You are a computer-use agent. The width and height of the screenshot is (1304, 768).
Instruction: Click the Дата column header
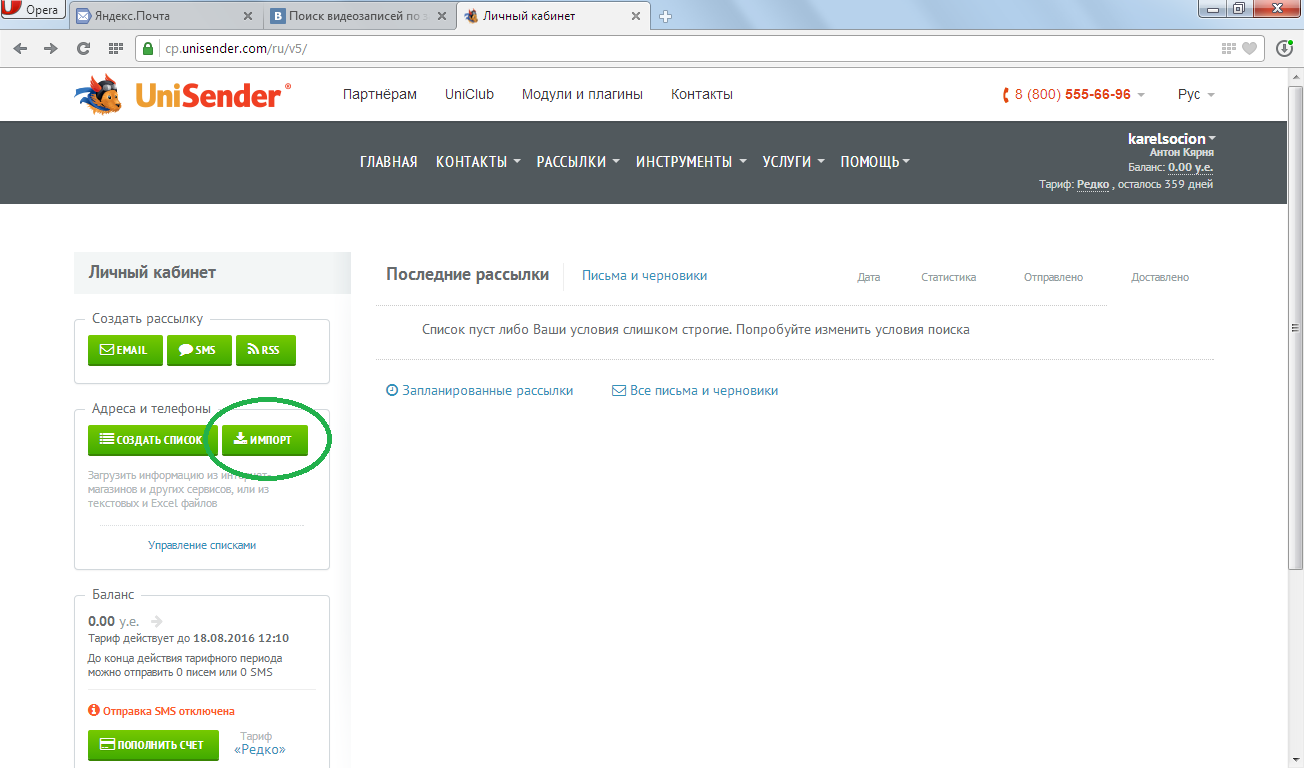869,277
